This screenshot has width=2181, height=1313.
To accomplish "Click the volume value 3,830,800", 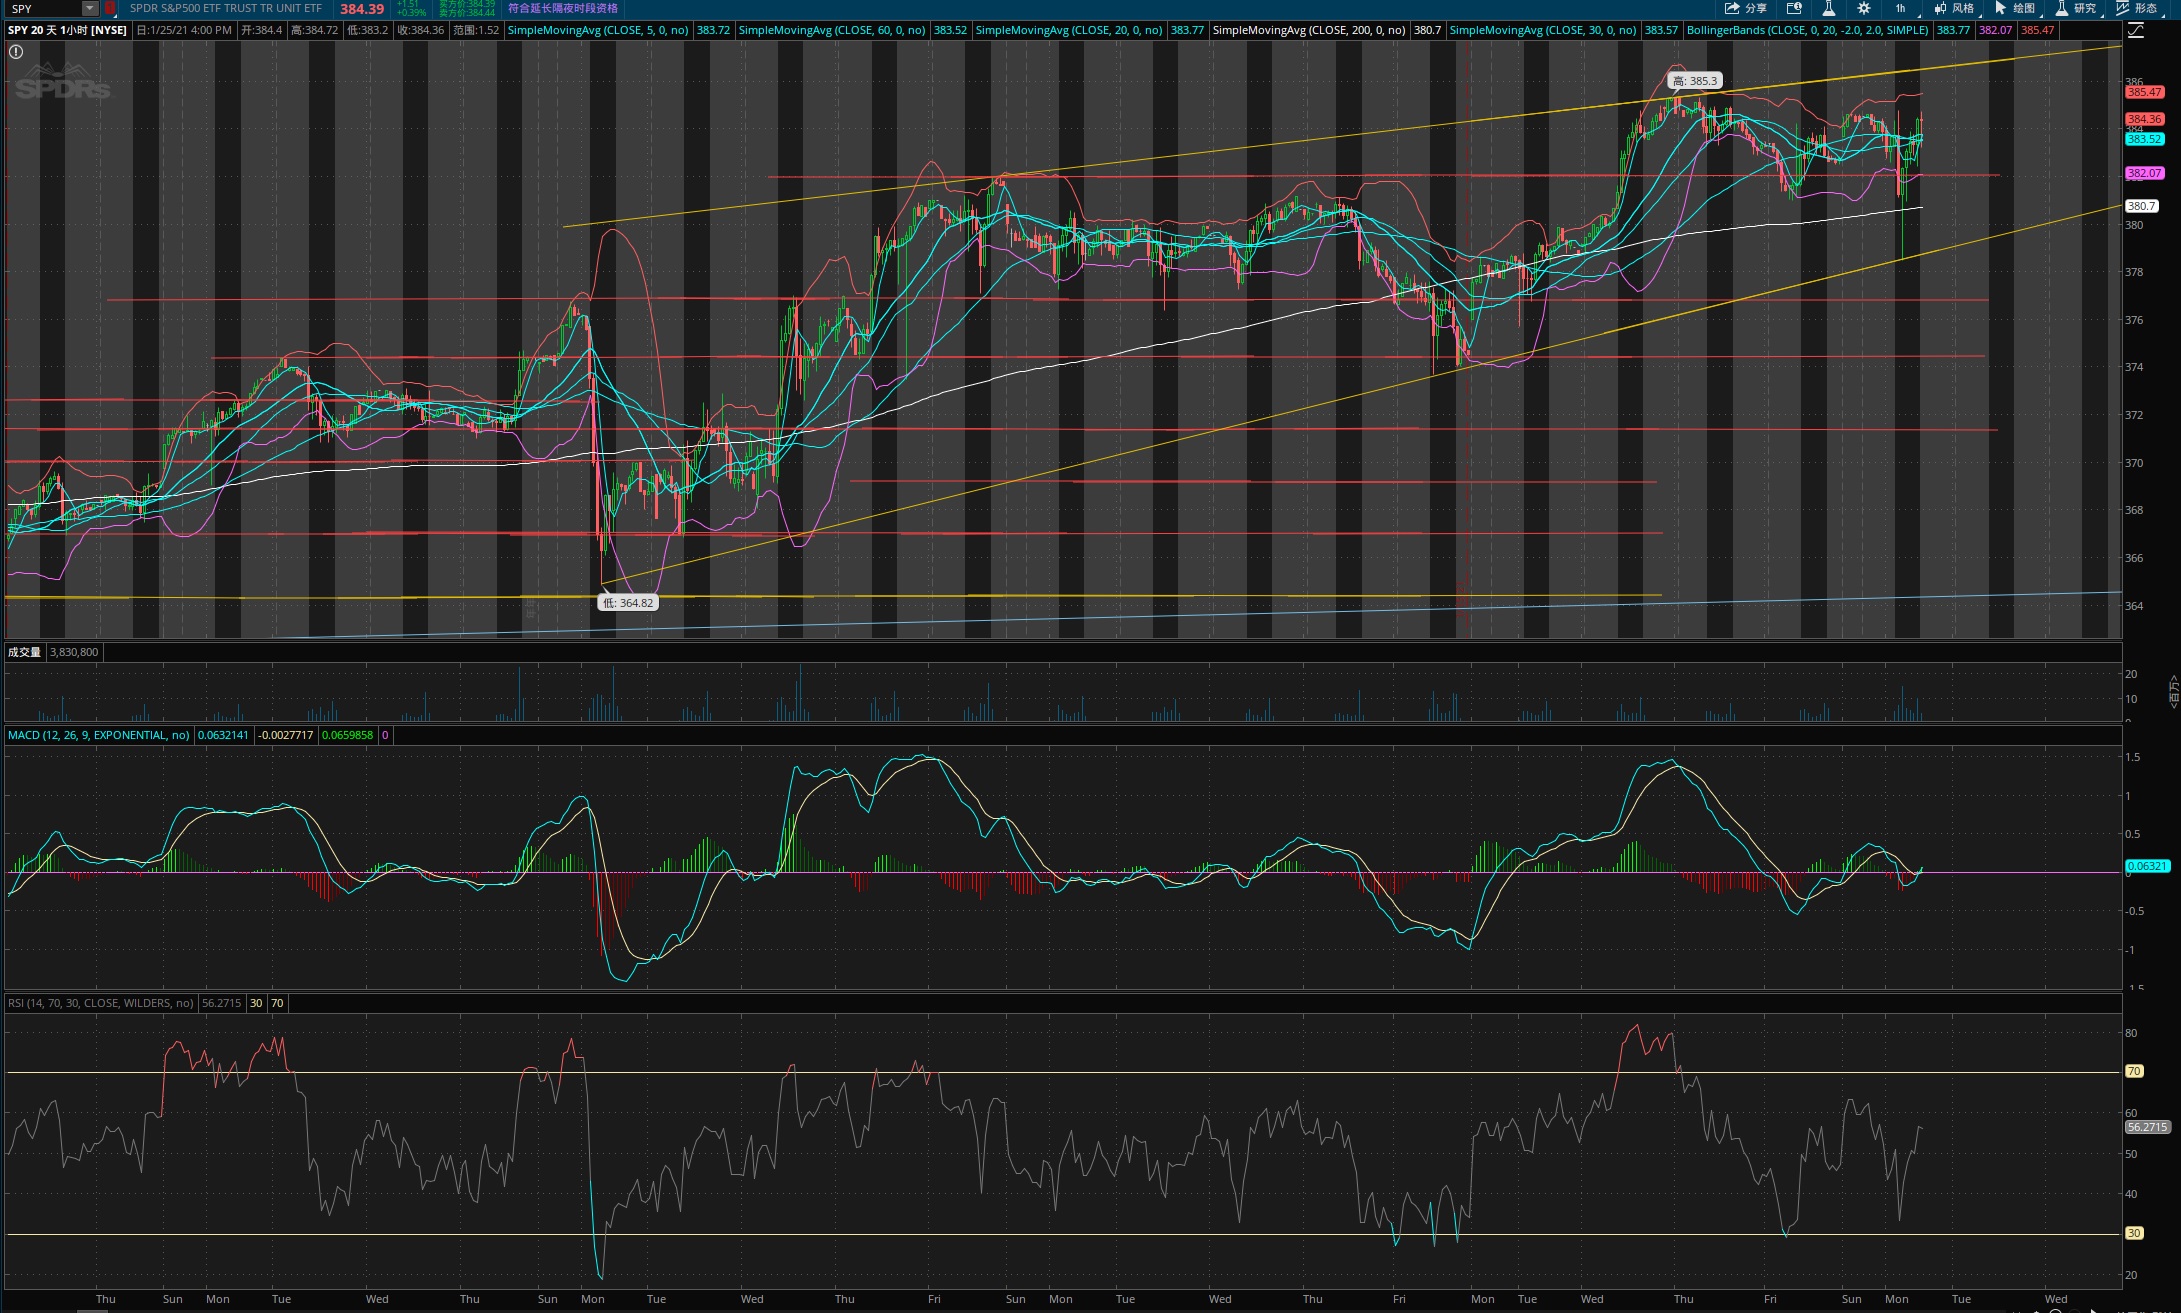I will click(x=74, y=652).
